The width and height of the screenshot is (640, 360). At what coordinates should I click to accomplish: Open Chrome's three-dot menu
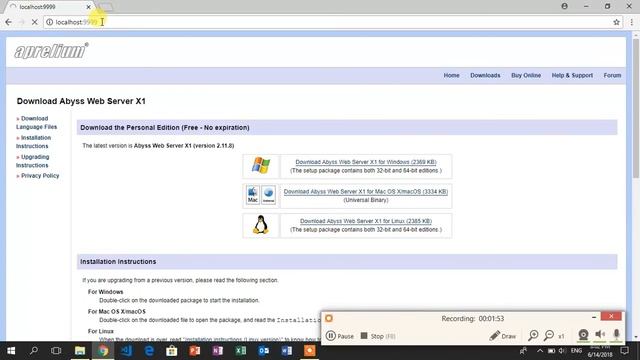(631, 22)
